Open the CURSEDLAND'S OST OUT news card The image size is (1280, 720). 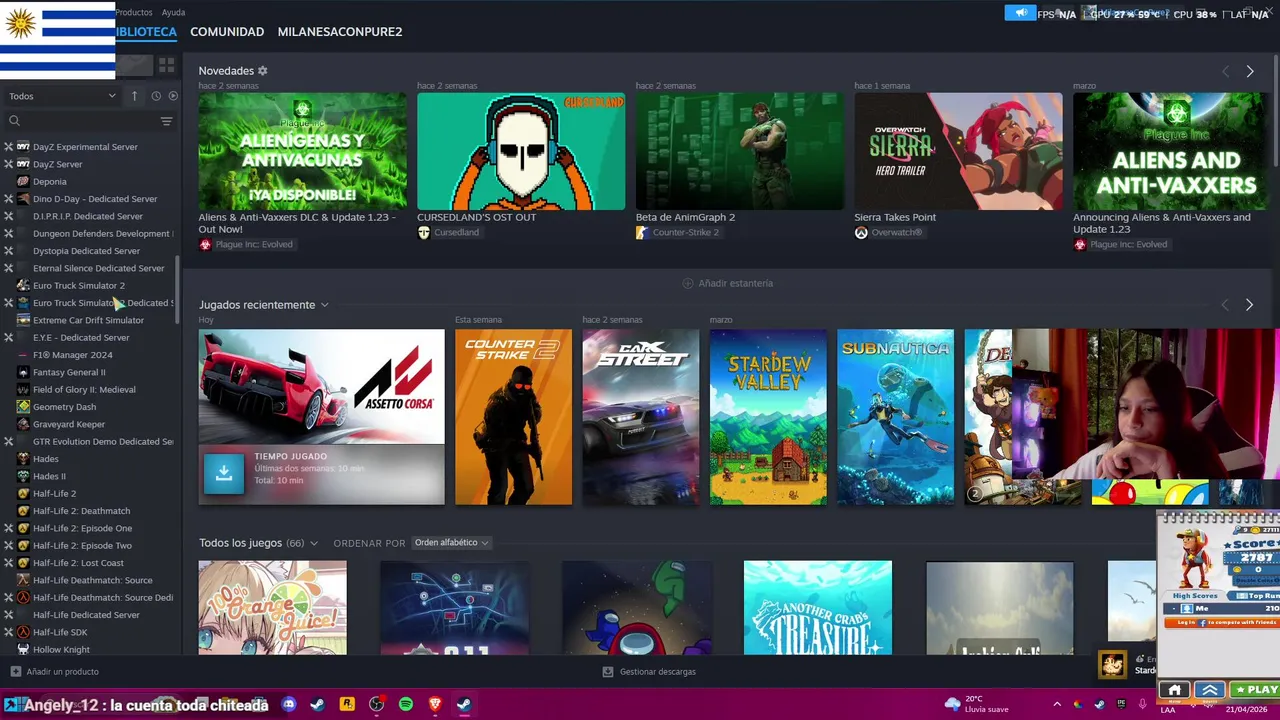click(x=521, y=152)
